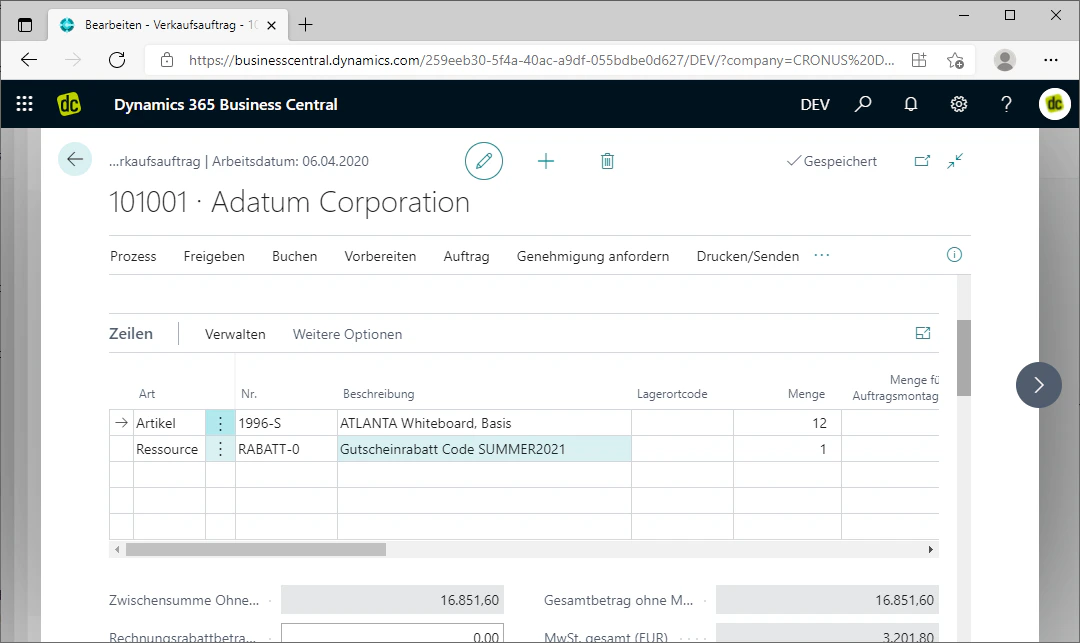Click the browser address bar URL
The image size is (1080, 643).
[541, 61]
